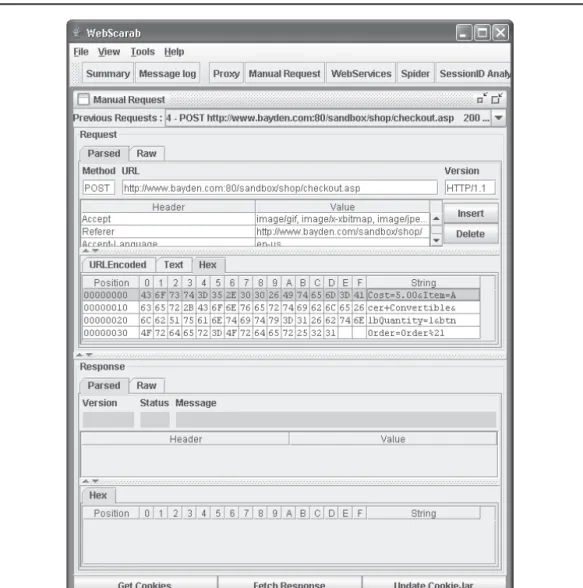Open the File menu
This screenshot has width=583, height=588.
coord(81,52)
